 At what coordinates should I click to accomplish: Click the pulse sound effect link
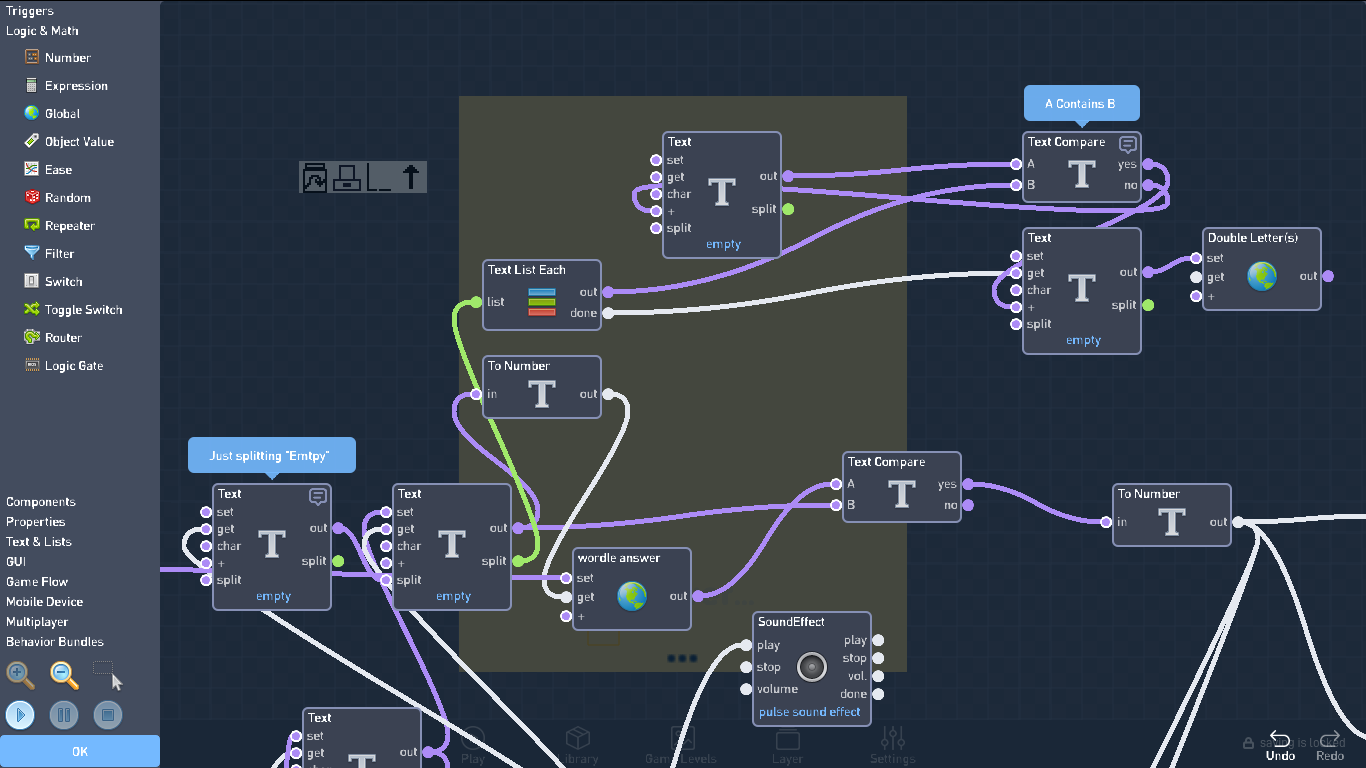810,712
